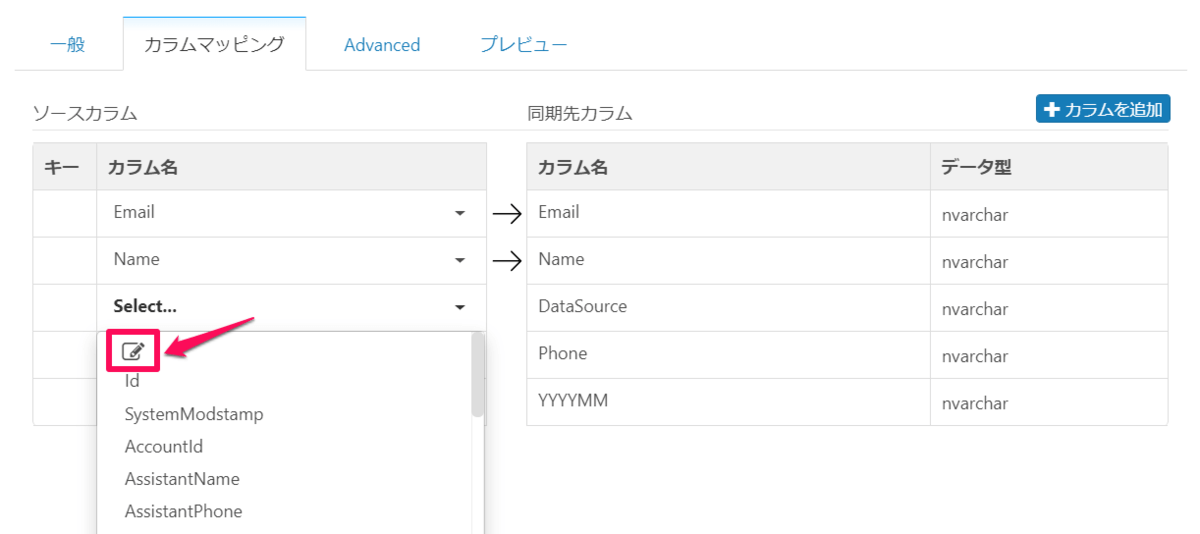Select SystemModstamp in the dropdown list
Screen dimensions: 1200x534
tap(194, 414)
